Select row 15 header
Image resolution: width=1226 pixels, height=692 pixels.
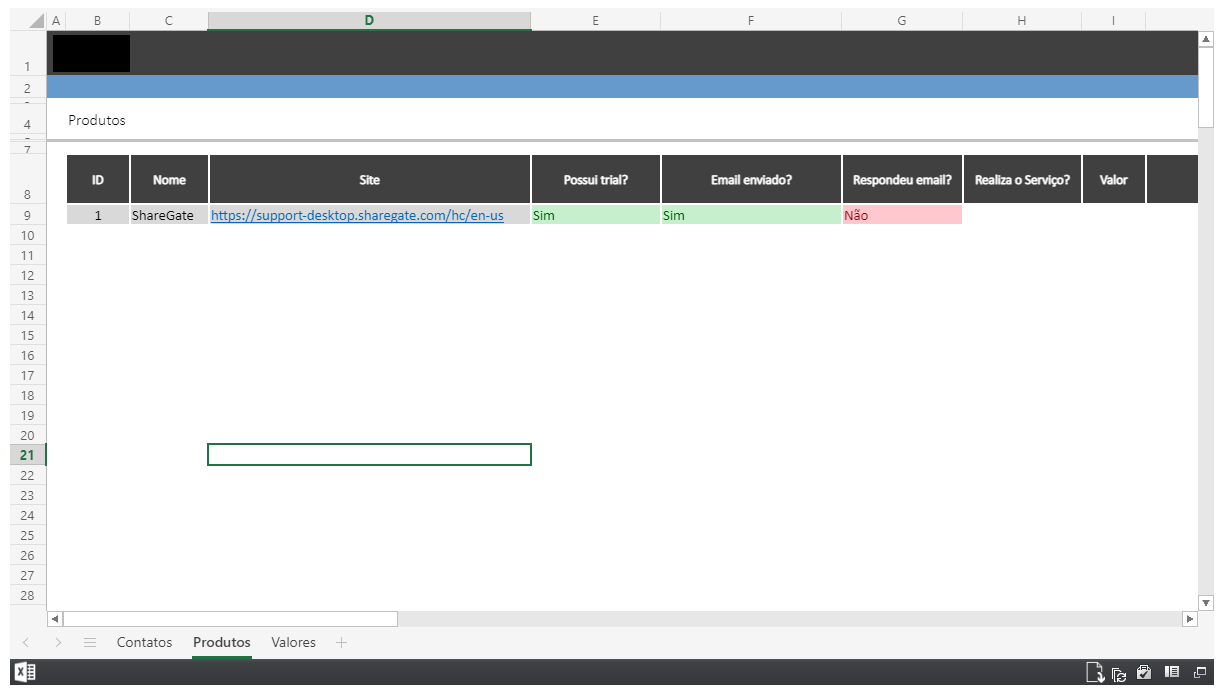tap(27, 335)
